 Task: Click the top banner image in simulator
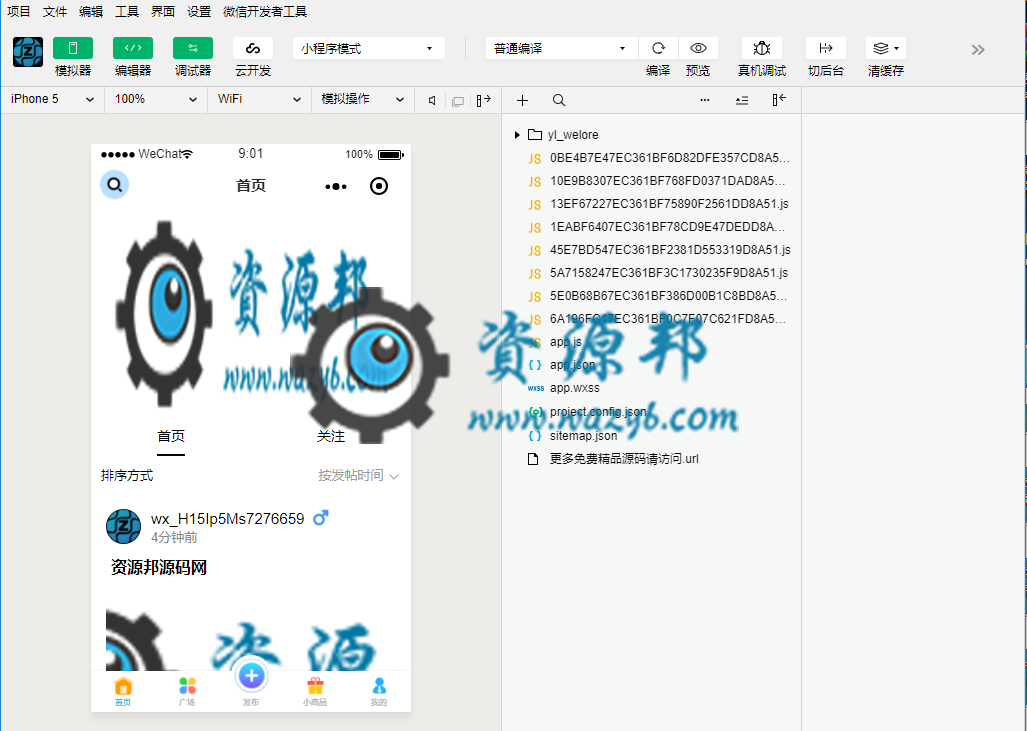pos(251,313)
